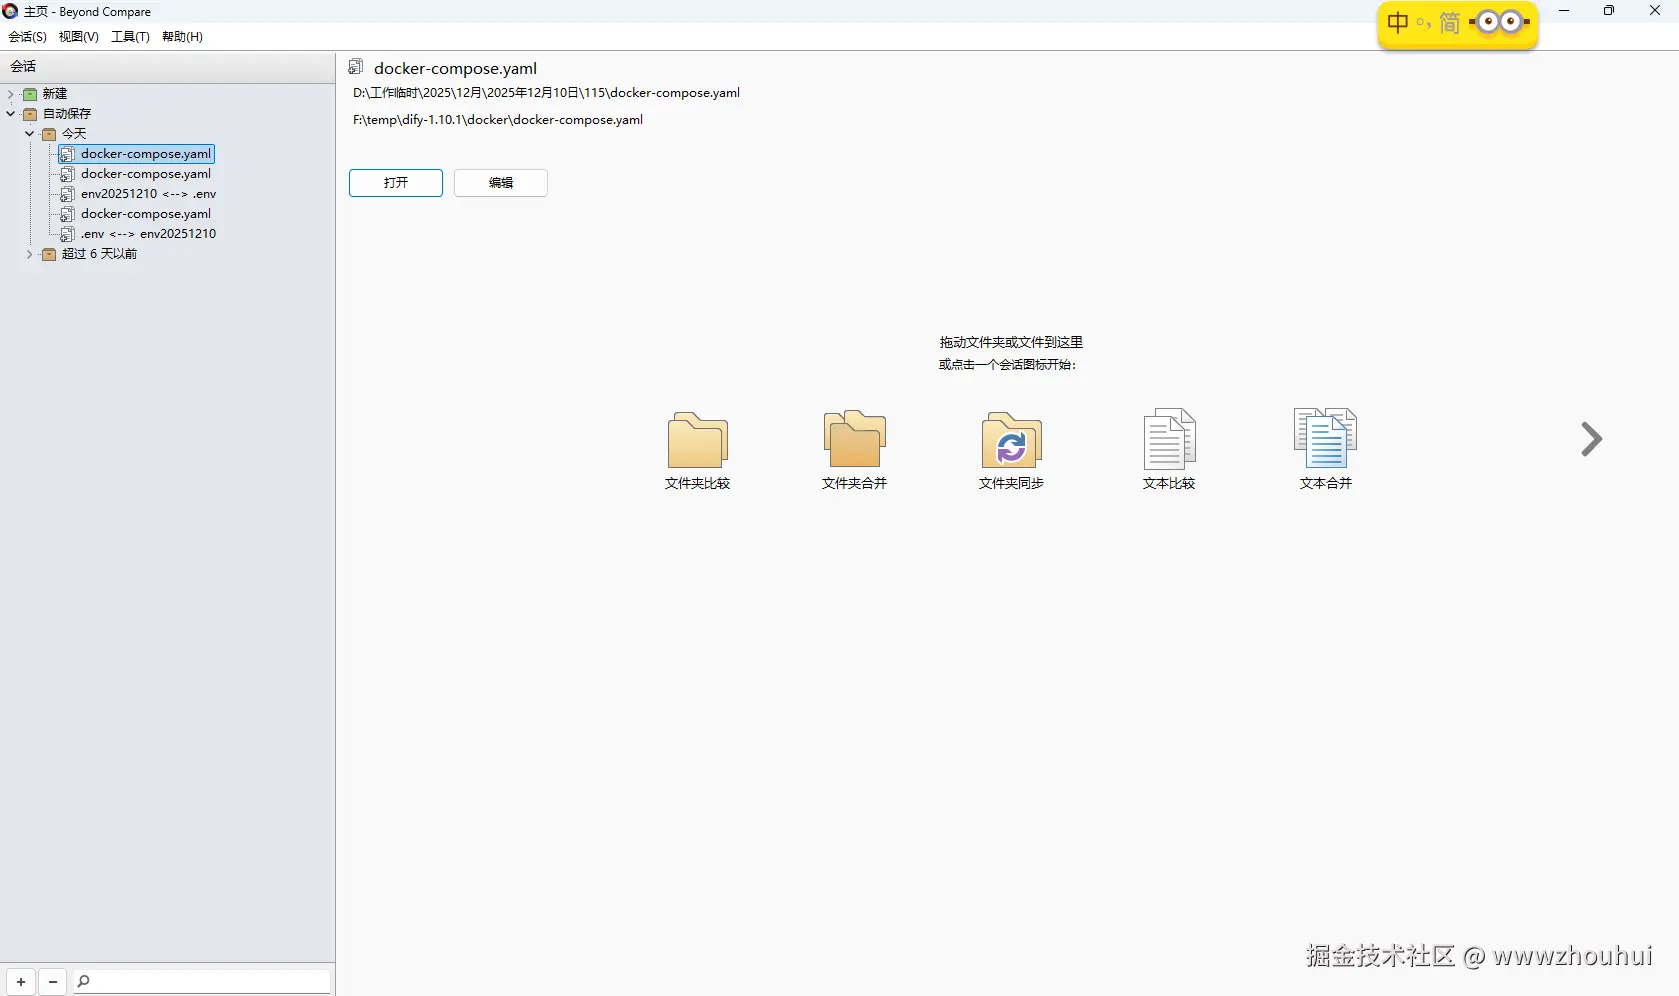Screen dimensions: 1679x996
Task: Toggle the IME 中 Chinese mode indicator
Action: tap(1398, 22)
